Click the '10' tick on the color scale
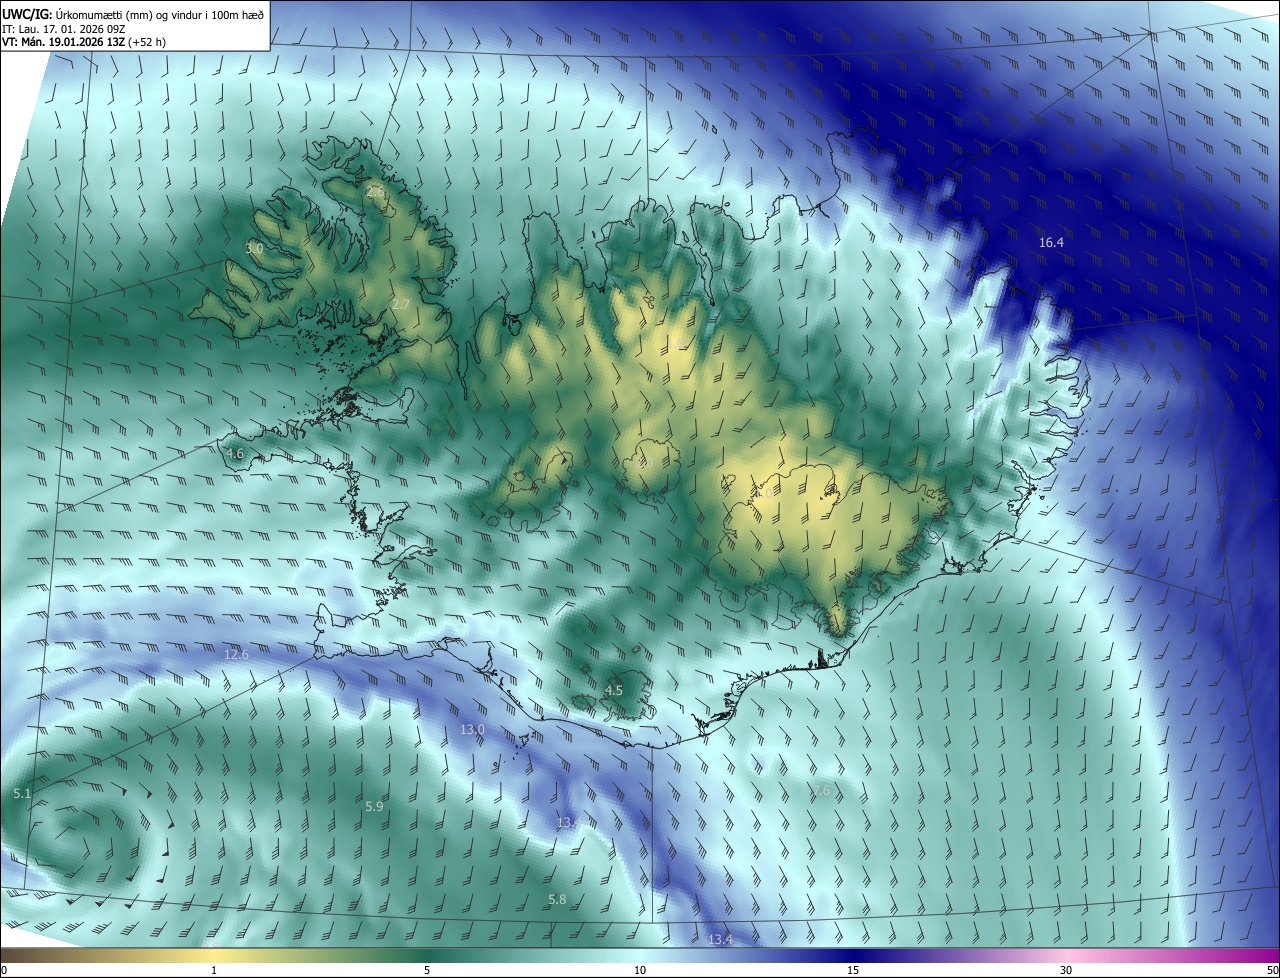1280x978 pixels. 640,970
